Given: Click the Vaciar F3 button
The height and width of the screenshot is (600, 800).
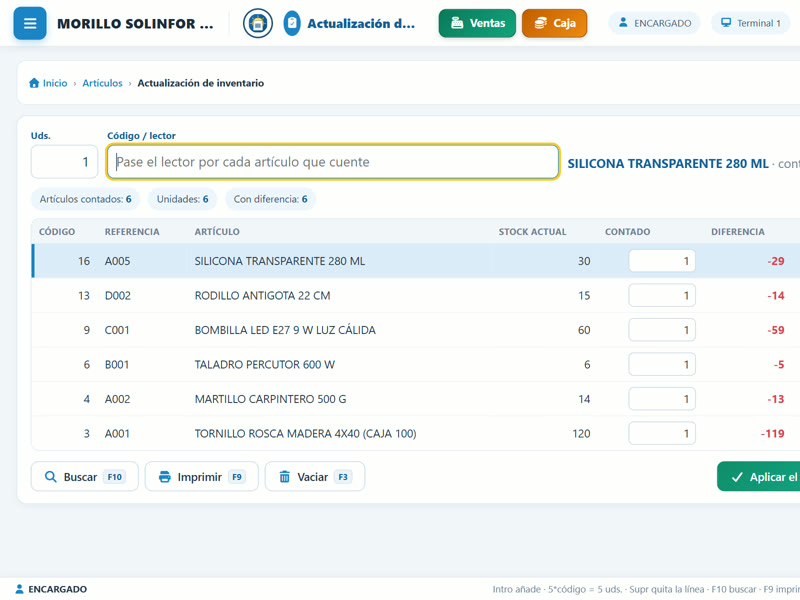Looking at the screenshot, I should click(315, 477).
